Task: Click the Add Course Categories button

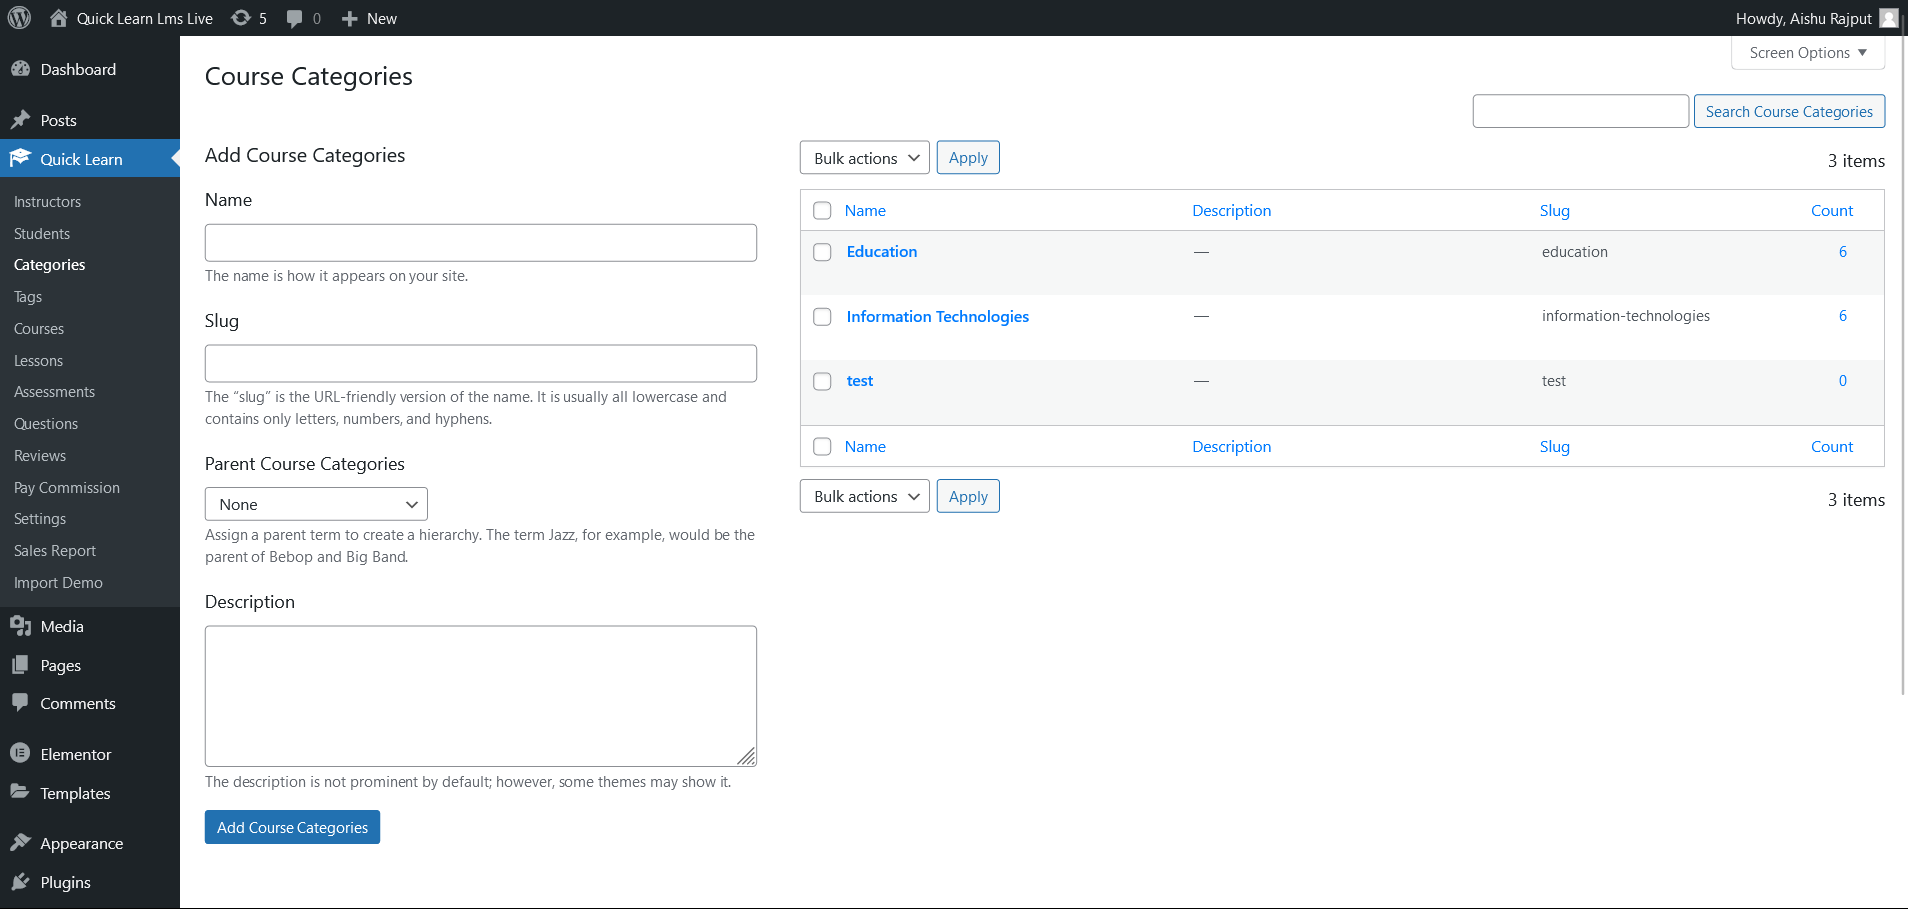Action: pos(292,827)
